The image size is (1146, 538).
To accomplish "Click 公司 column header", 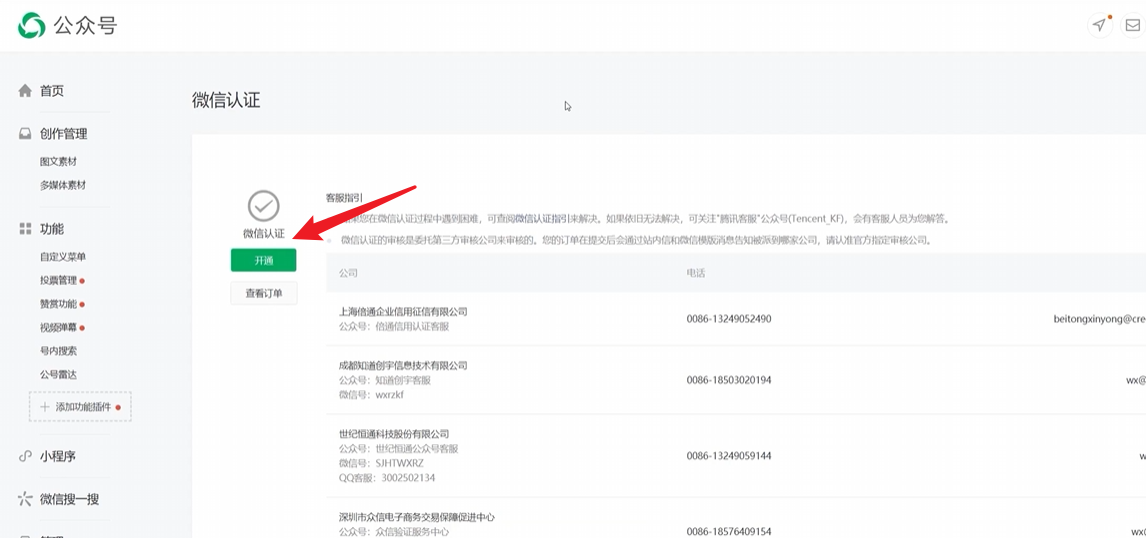I will tap(348, 273).
